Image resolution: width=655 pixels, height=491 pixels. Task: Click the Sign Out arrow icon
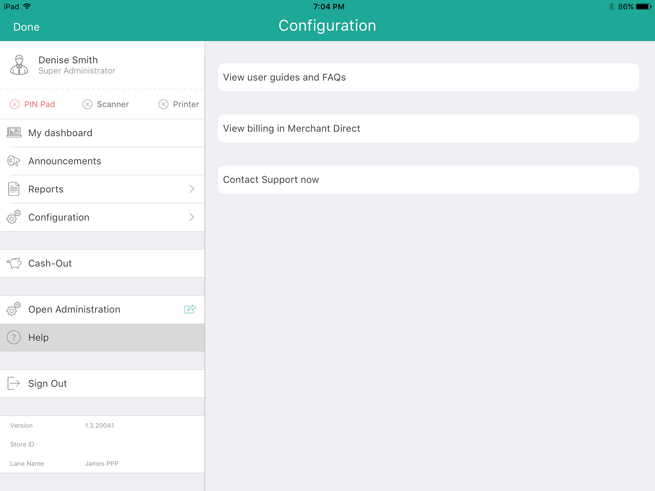(14, 383)
